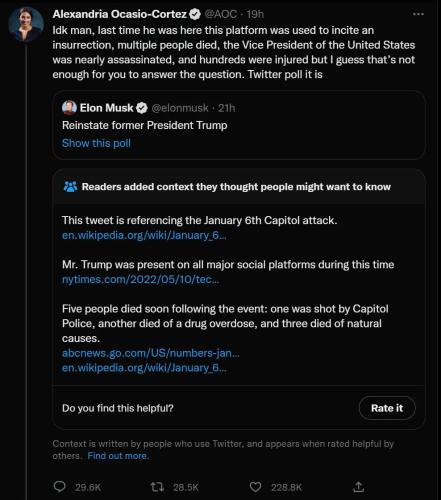Open the @AOC handle

(x=221, y=14)
